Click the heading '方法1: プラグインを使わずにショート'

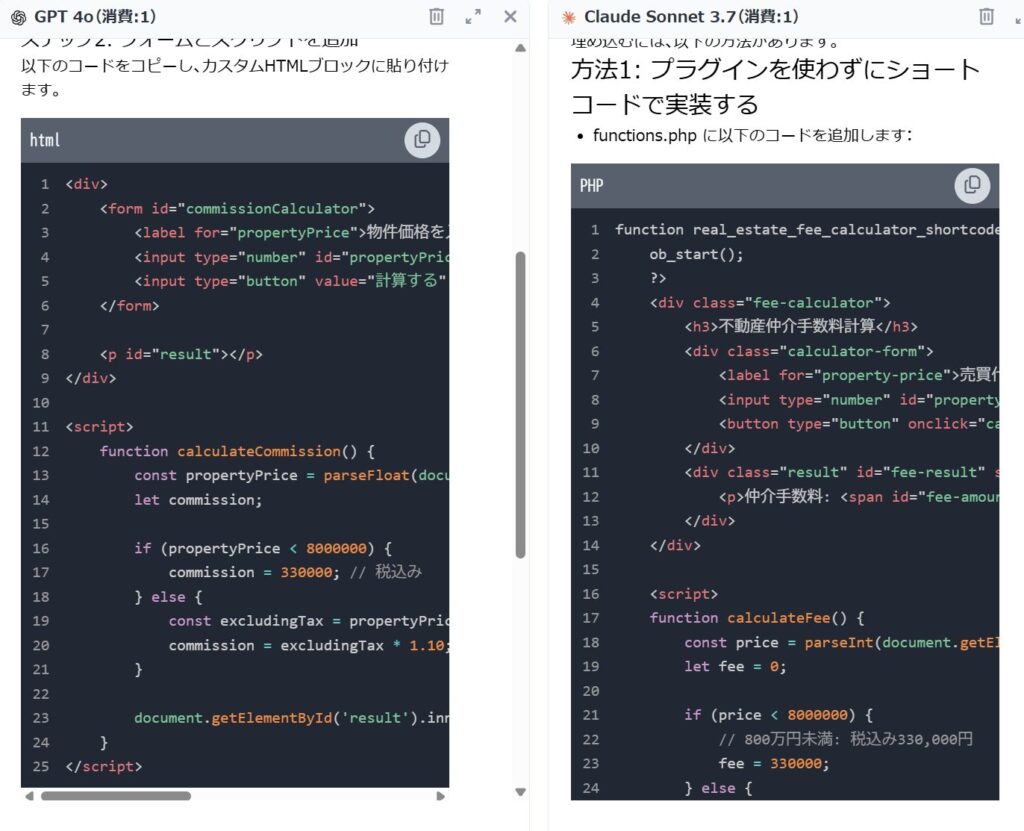(775, 69)
